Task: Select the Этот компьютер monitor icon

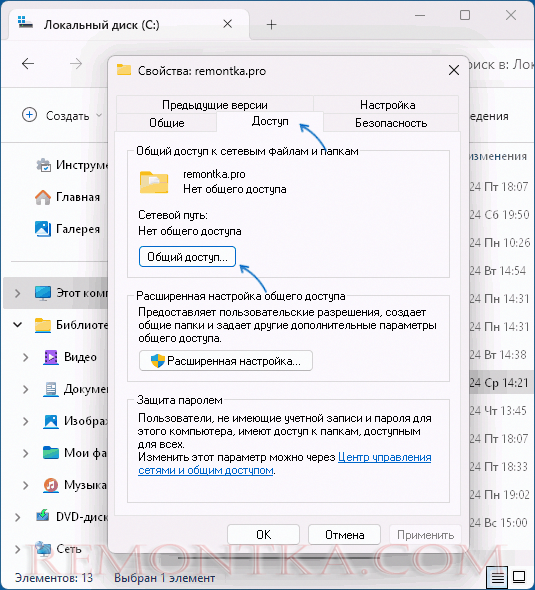Action: 43,293
